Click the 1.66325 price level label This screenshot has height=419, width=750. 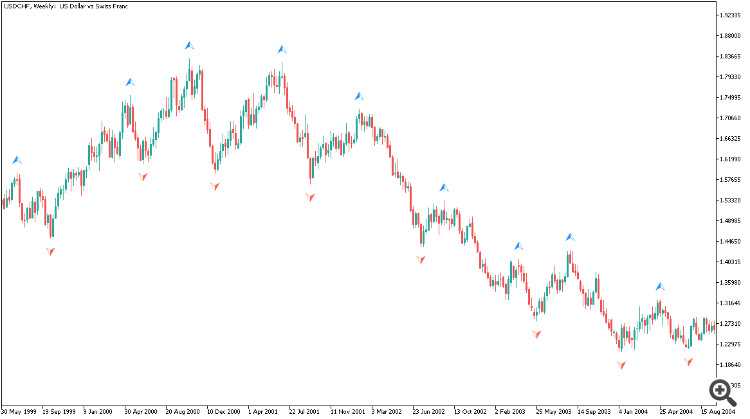730,138
